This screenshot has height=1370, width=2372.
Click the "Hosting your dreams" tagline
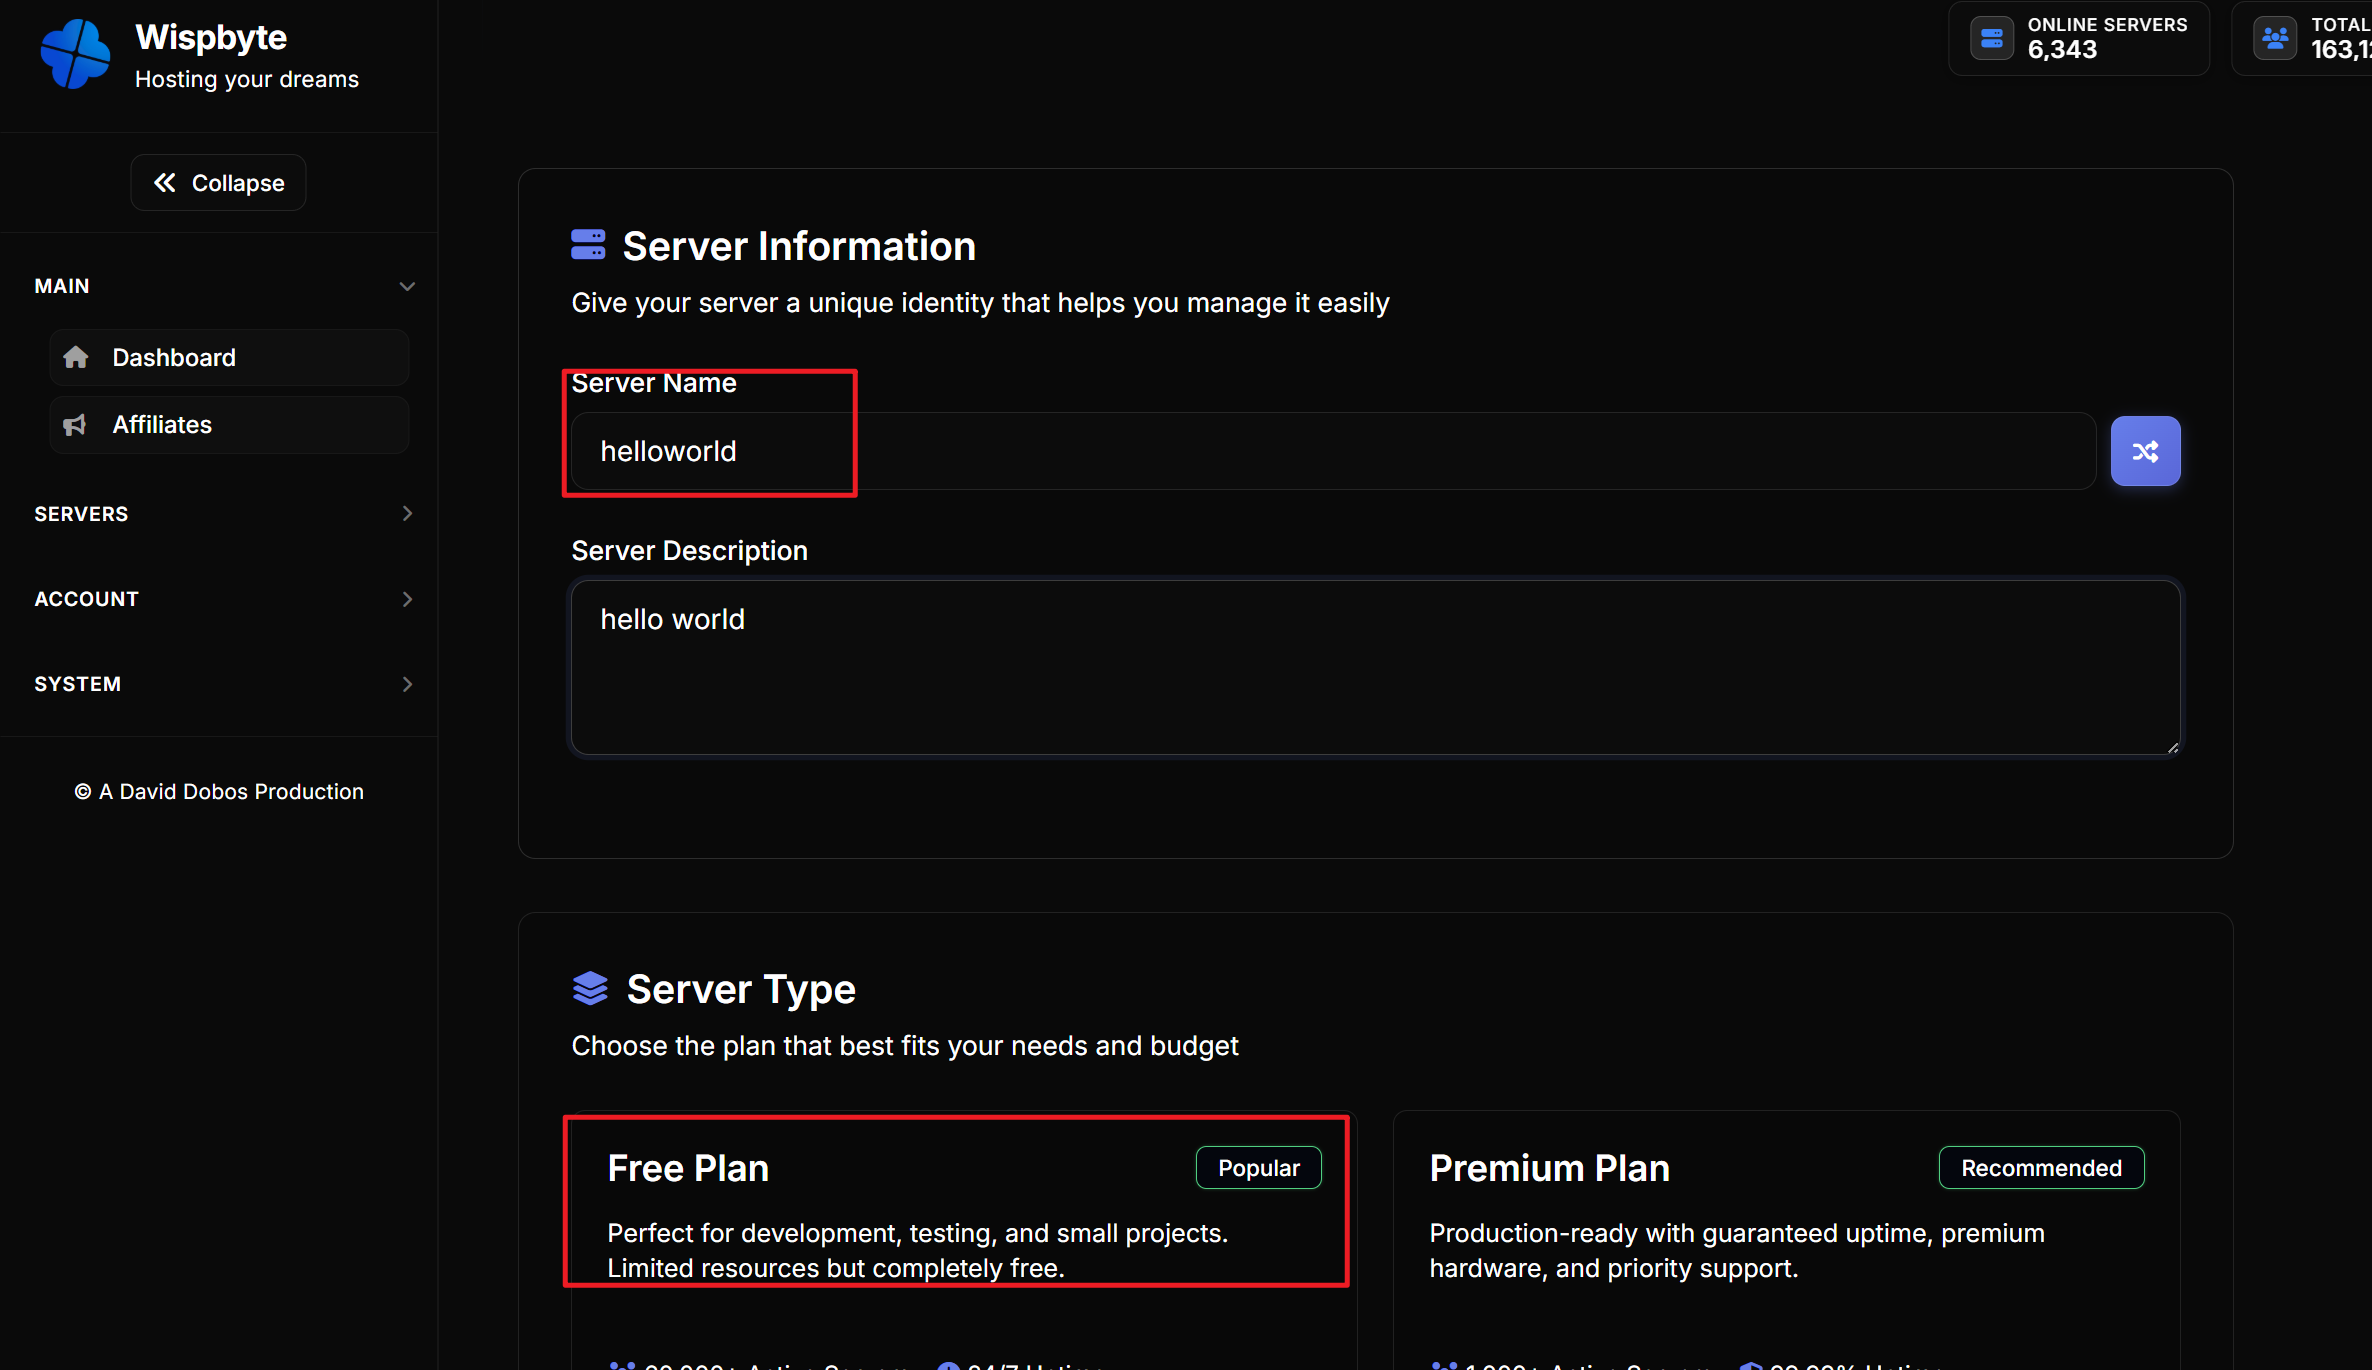247,79
